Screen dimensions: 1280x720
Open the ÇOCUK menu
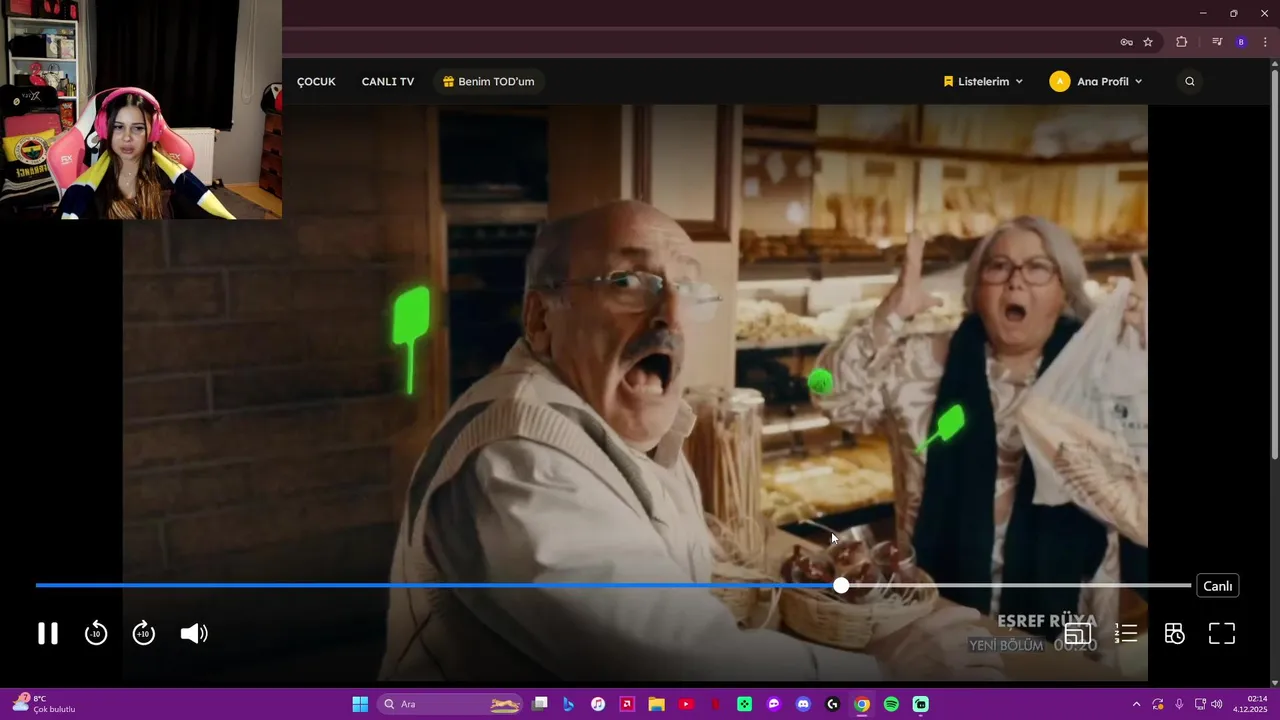point(316,81)
